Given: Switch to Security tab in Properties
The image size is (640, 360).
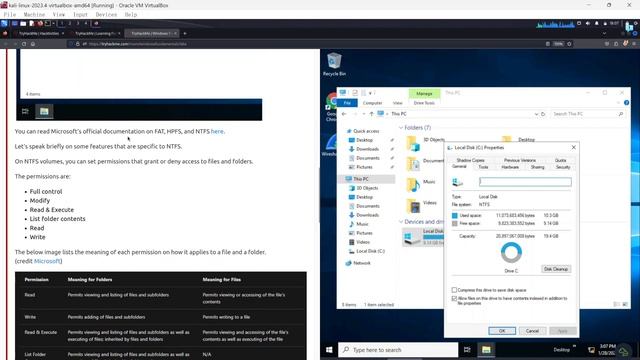Looking at the screenshot, I should 562,167.
